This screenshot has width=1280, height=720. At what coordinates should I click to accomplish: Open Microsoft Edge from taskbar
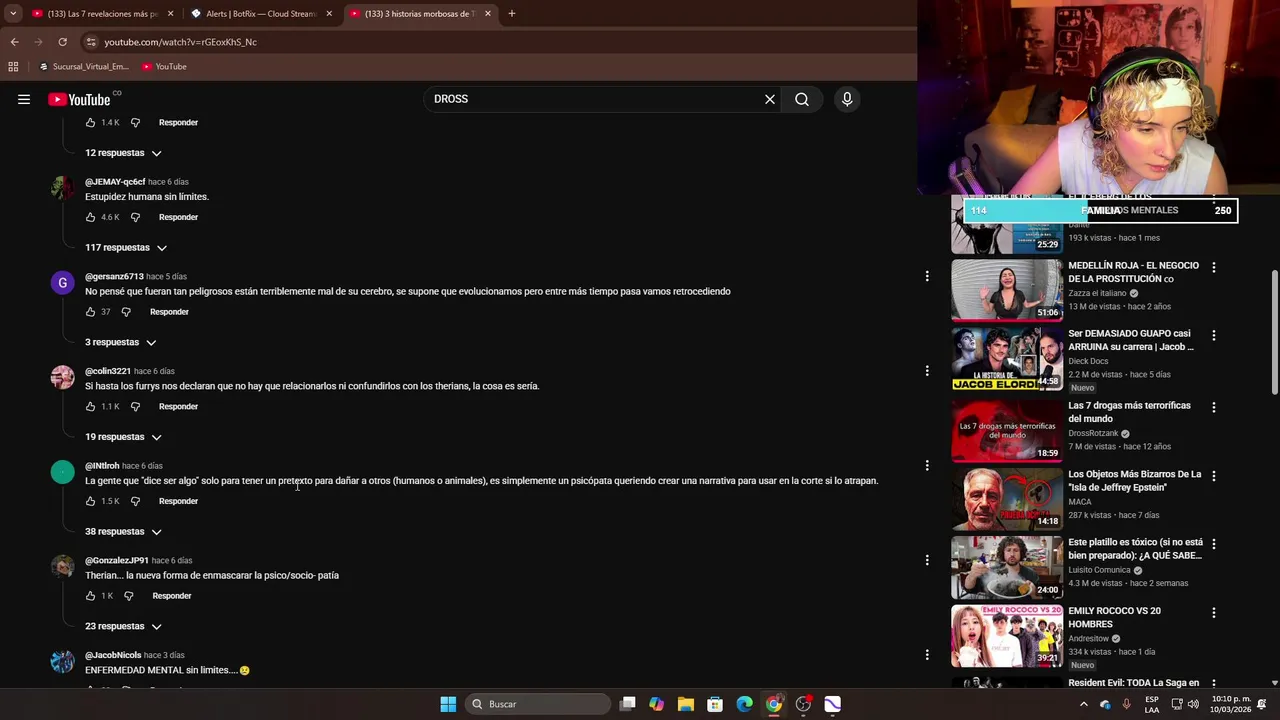744,704
